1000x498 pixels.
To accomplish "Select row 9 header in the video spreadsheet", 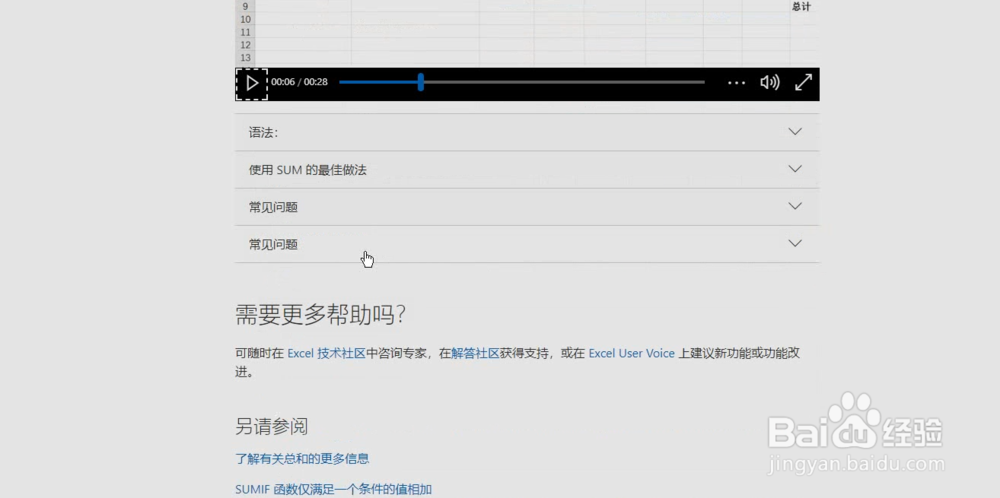I will click(x=246, y=6).
